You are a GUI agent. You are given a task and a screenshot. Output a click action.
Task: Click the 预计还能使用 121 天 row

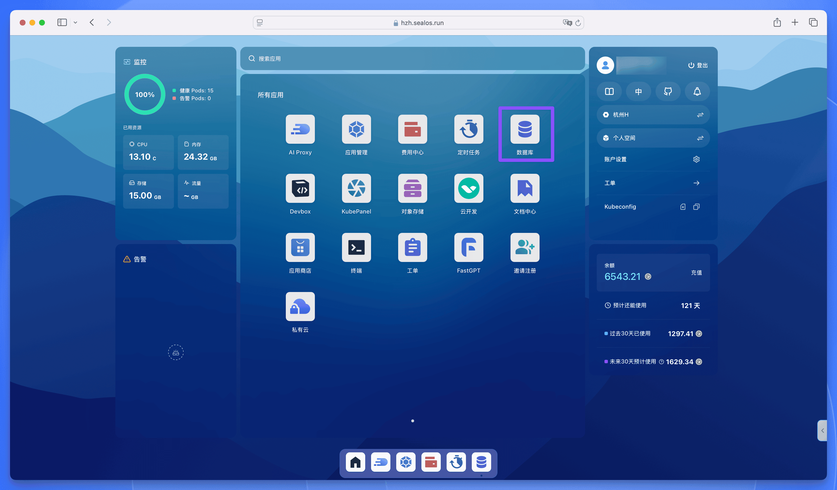tap(653, 305)
